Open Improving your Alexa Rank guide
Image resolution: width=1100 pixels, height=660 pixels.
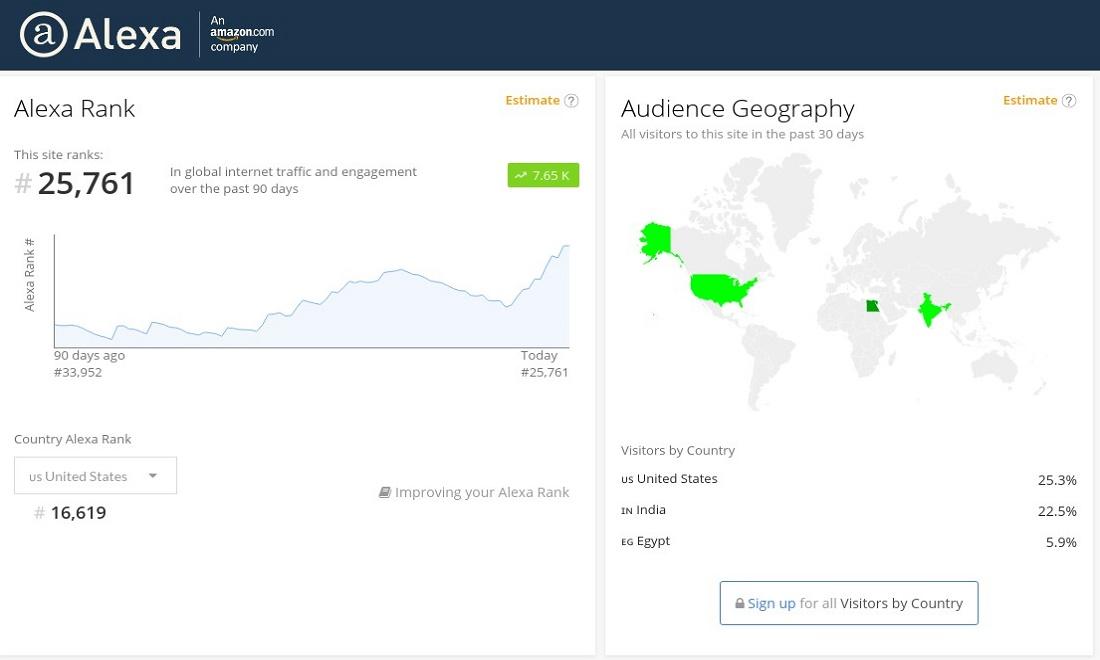point(482,491)
